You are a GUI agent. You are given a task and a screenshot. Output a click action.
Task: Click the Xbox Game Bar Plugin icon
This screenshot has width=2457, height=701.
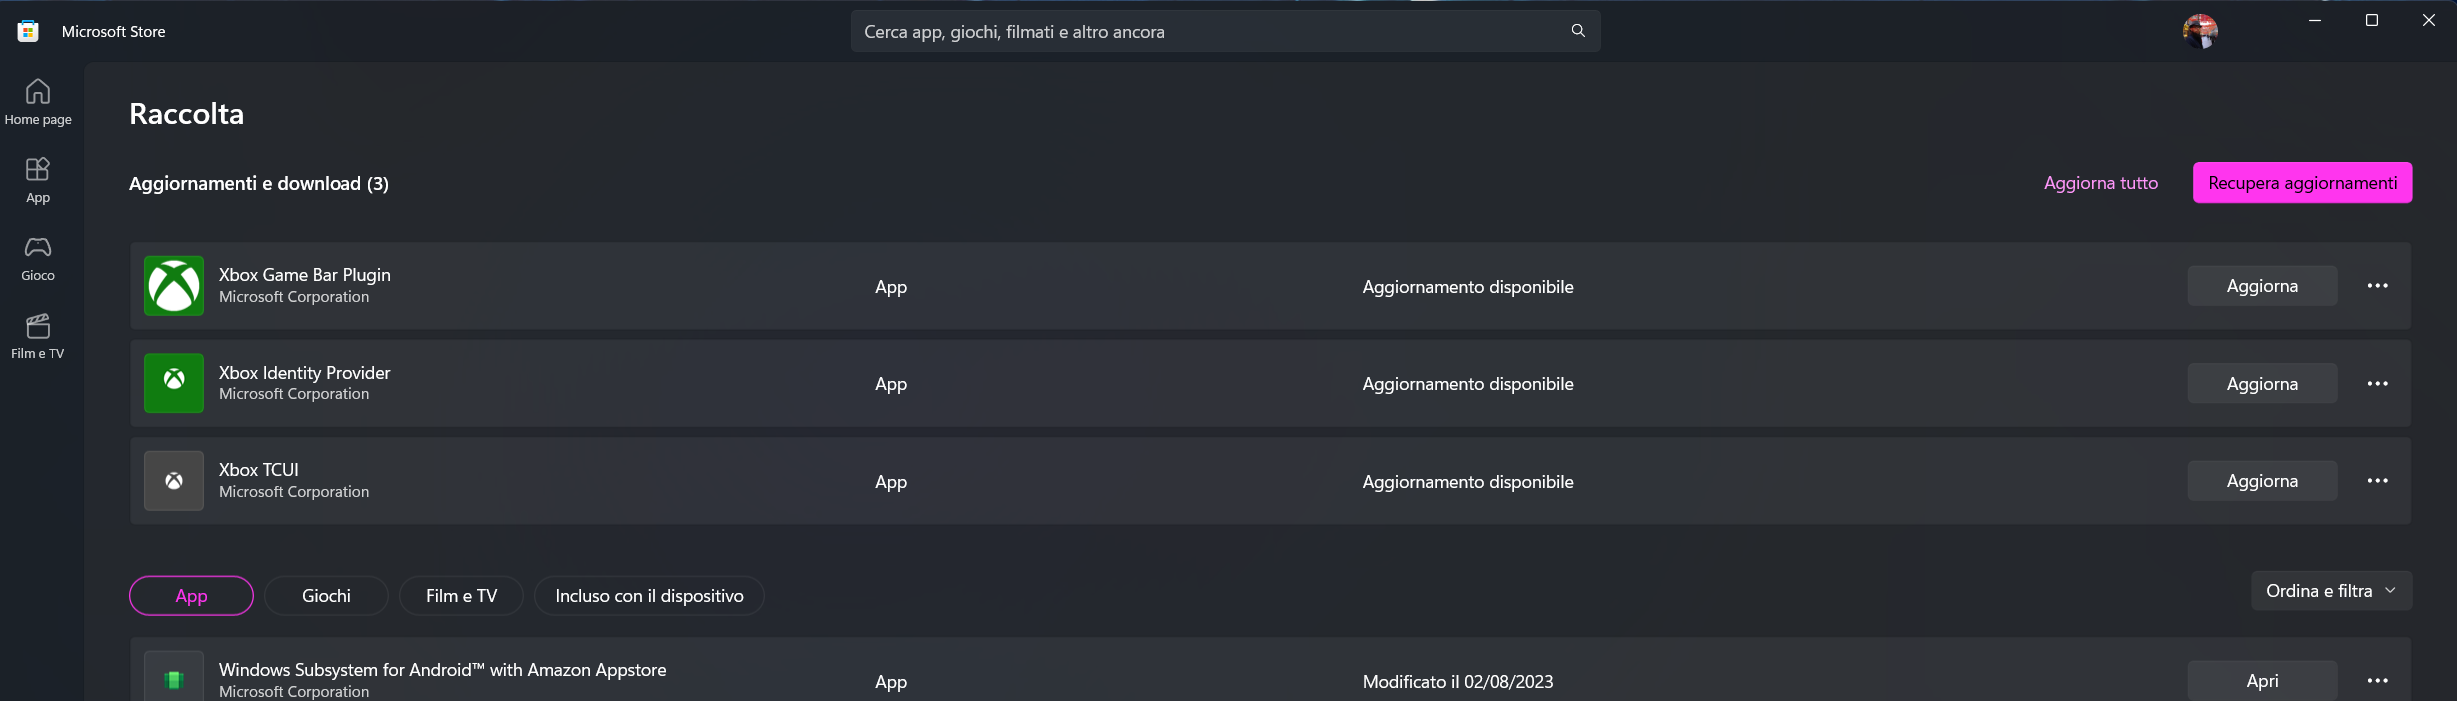(174, 286)
